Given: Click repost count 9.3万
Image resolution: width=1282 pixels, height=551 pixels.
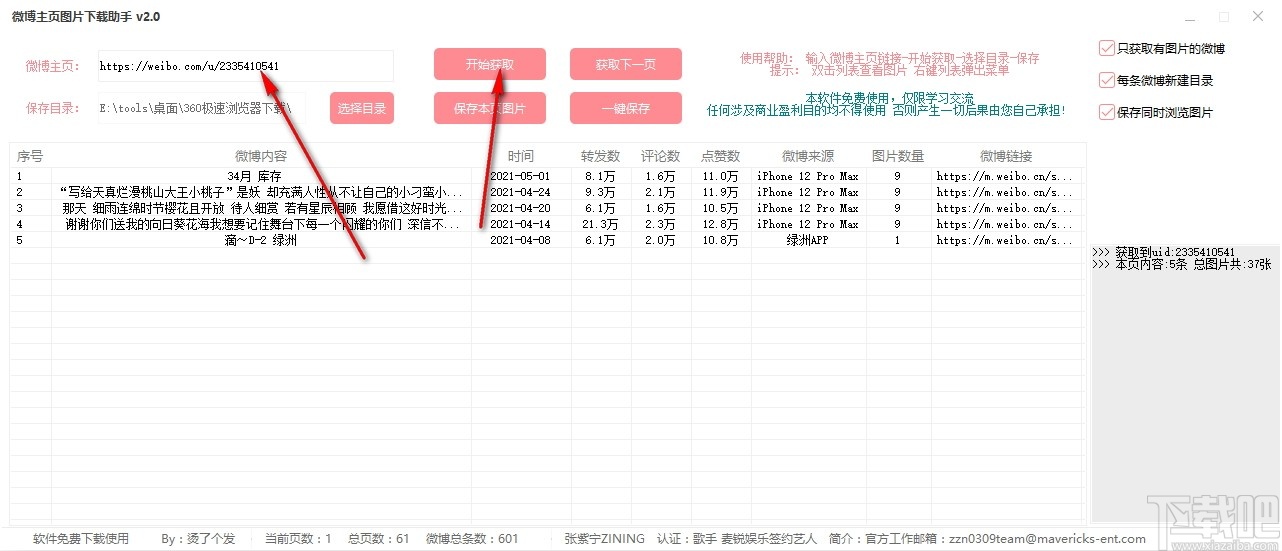Looking at the screenshot, I should coord(601,192).
